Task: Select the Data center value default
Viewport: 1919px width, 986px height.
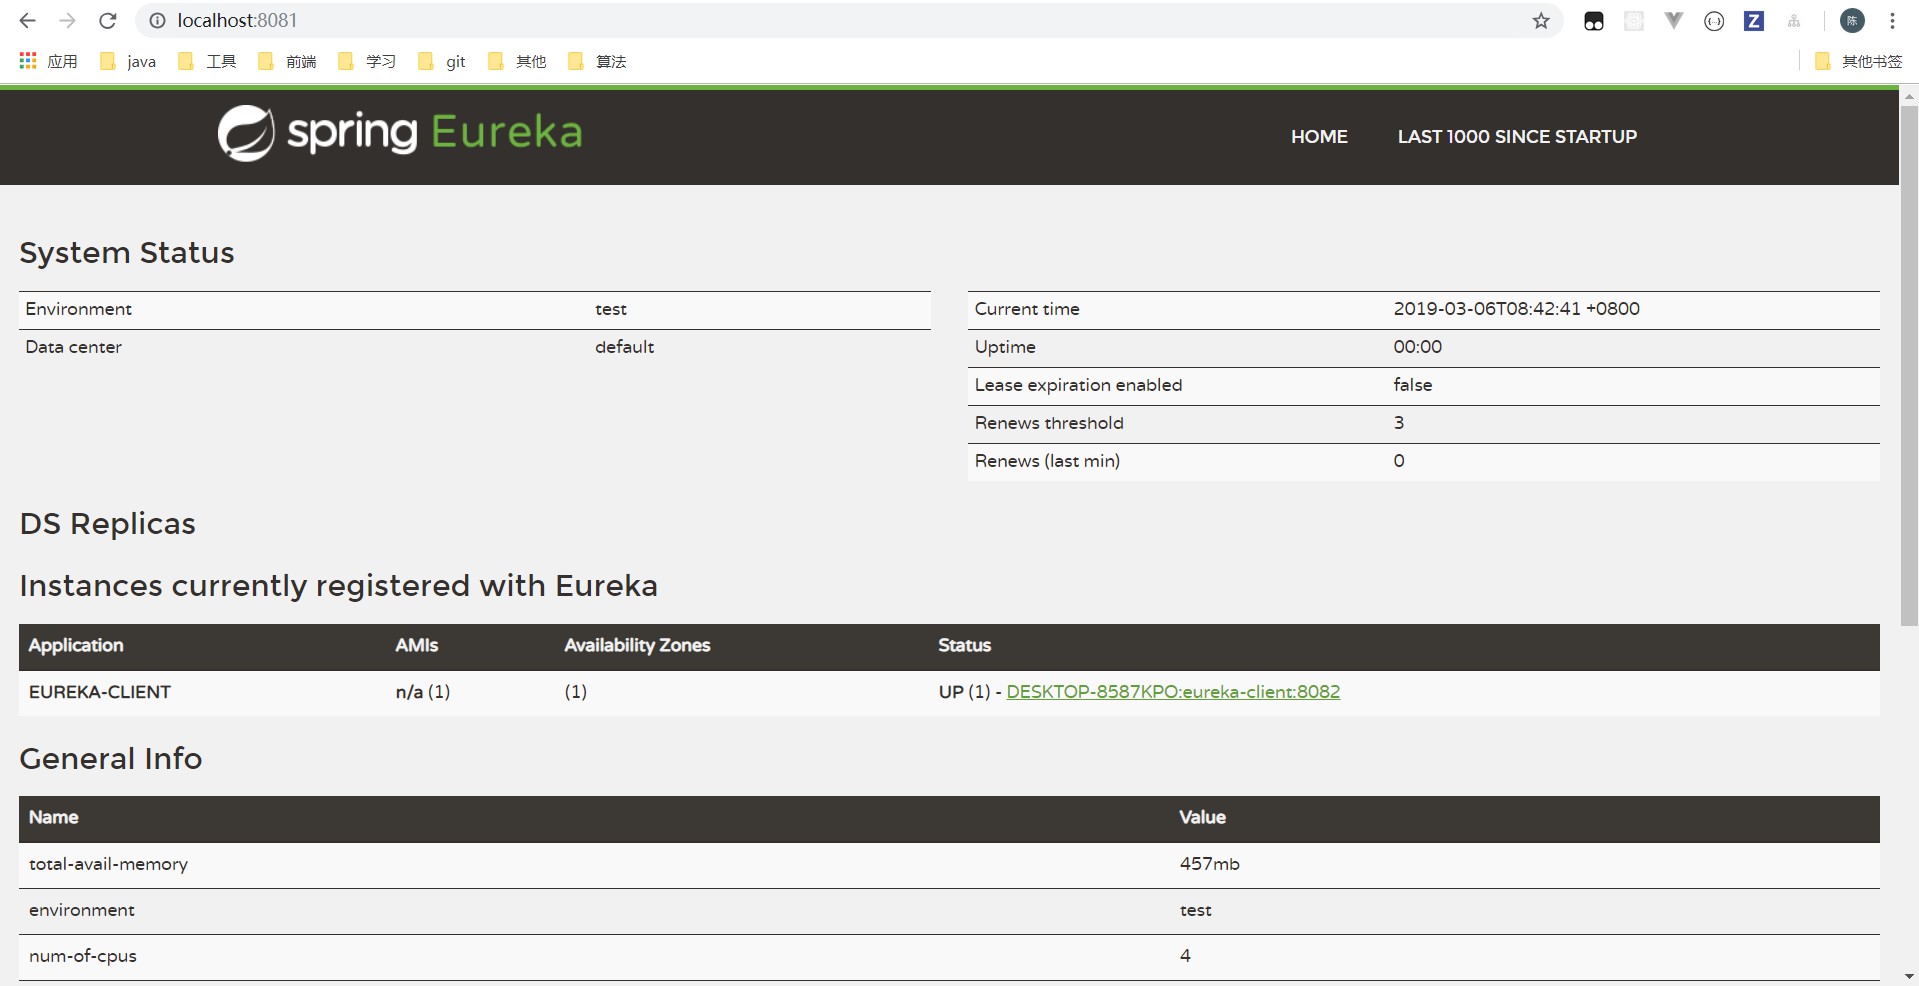Action: tap(625, 347)
